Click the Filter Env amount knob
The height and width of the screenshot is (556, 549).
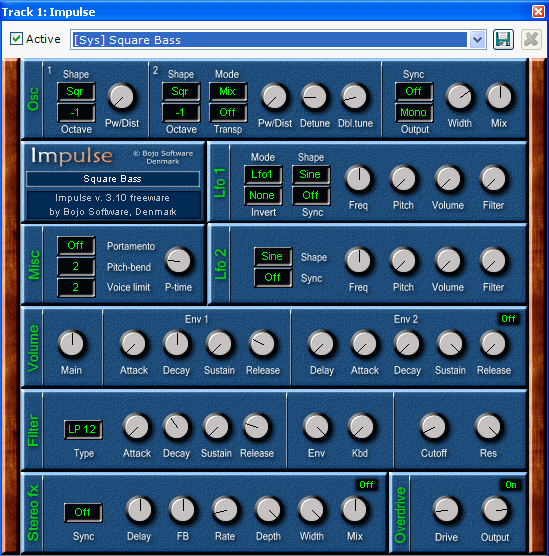[317, 427]
